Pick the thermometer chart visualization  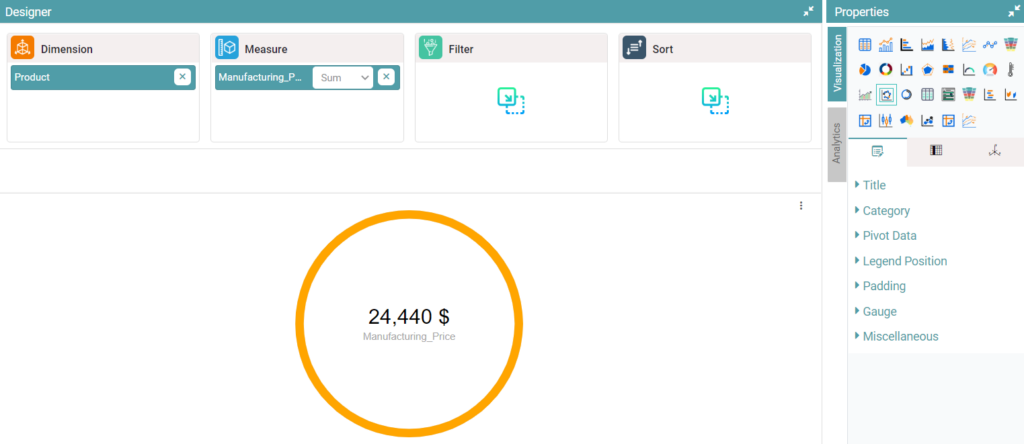1011,69
